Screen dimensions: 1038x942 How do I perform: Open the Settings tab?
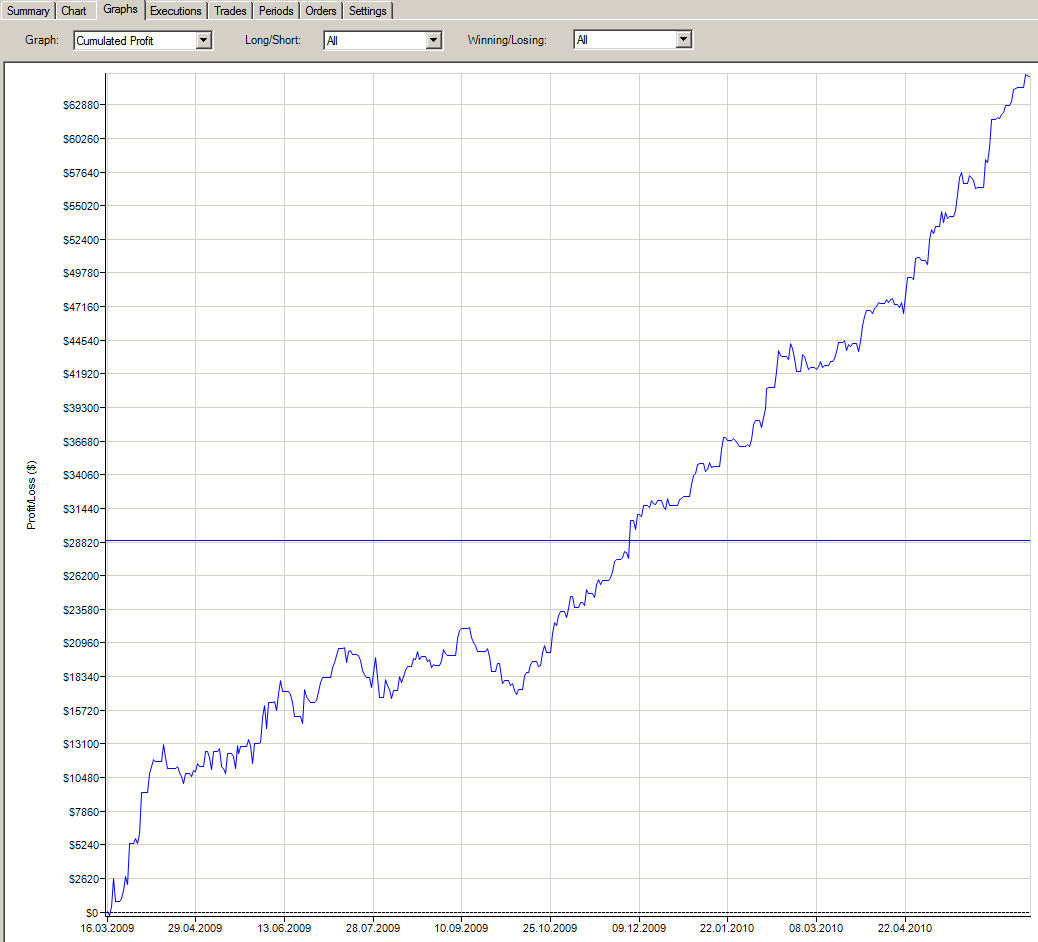(367, 11)
